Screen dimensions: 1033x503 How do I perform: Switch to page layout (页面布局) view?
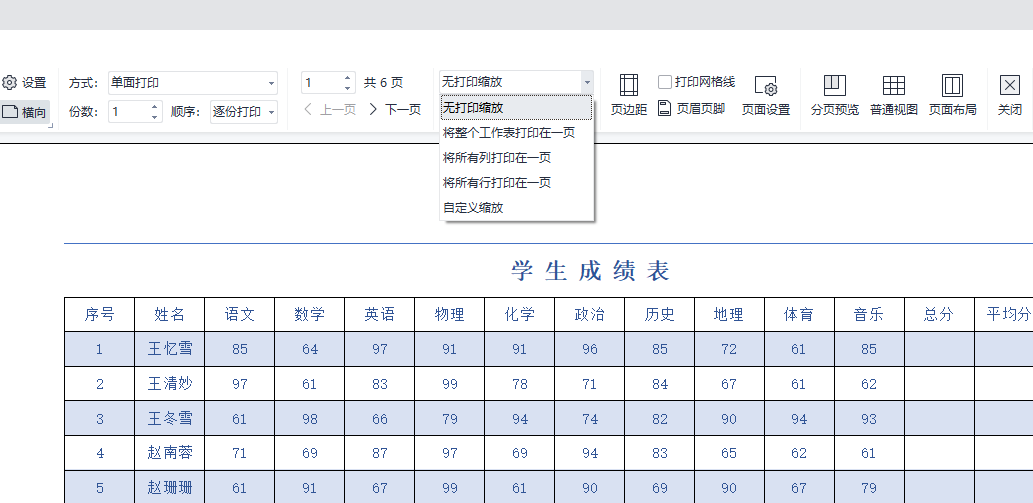point(952,96)
